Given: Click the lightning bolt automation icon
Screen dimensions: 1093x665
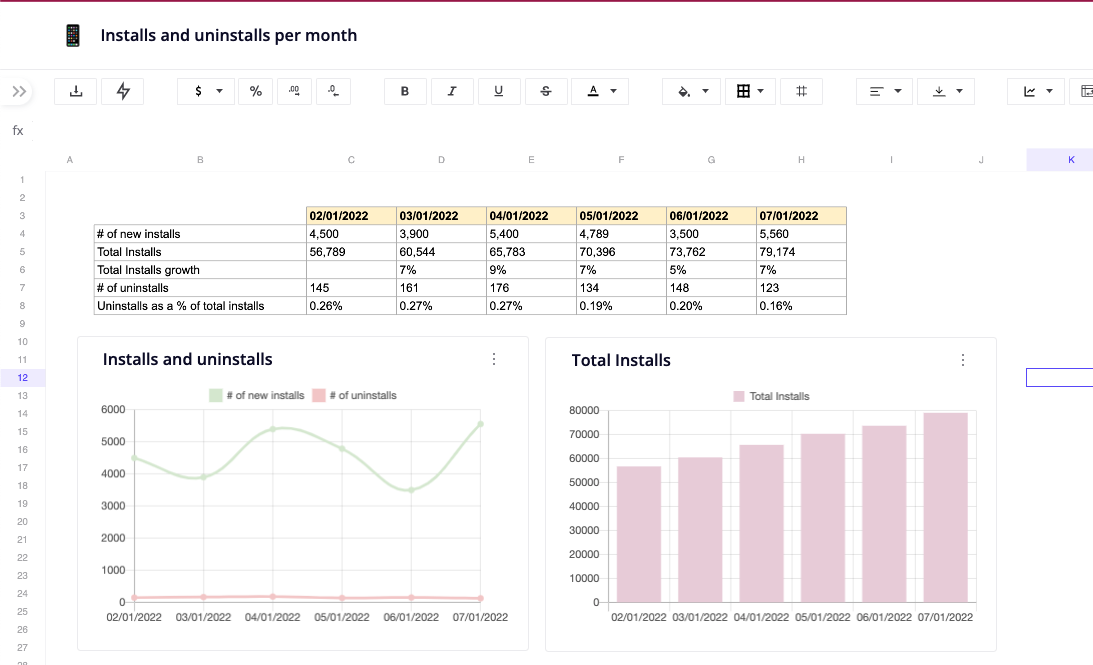Looking at the screenshot, I should tap(124, 91).
